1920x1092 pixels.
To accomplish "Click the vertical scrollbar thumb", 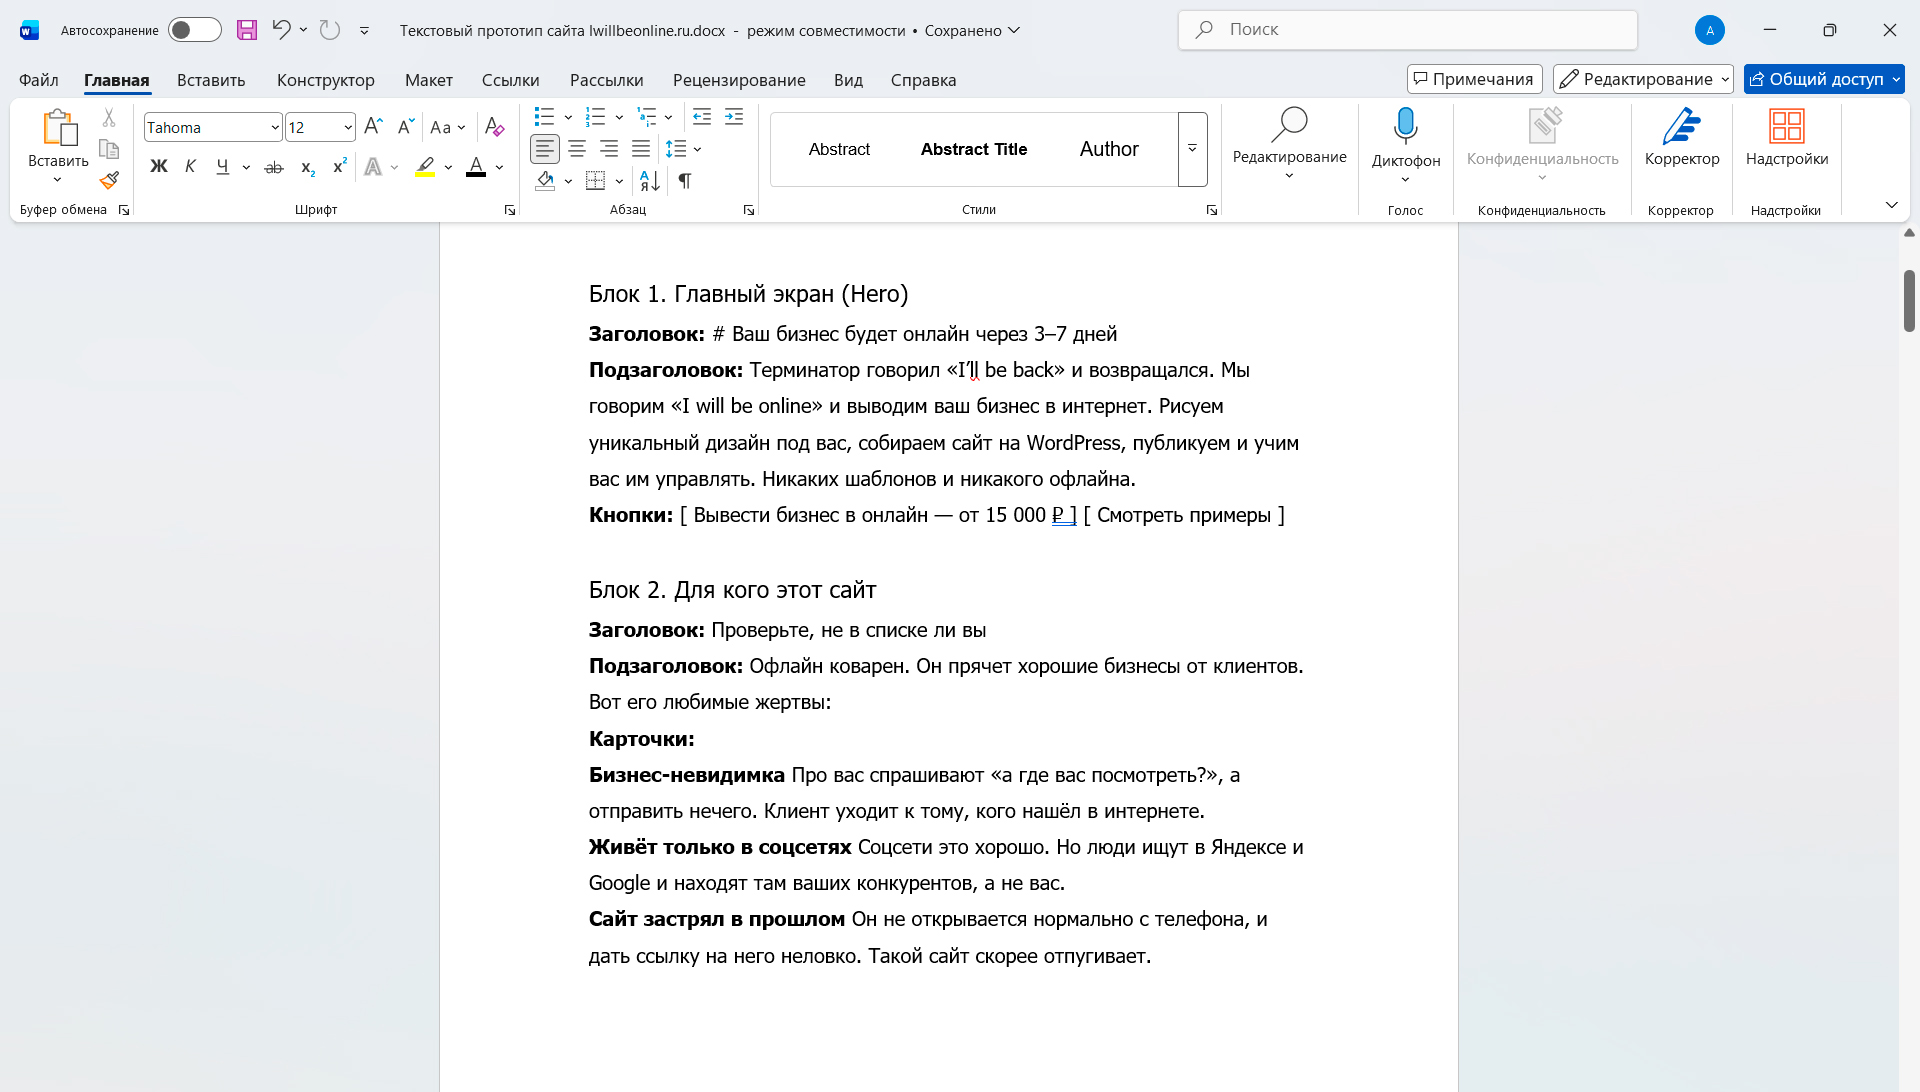I will [1909, 300].
